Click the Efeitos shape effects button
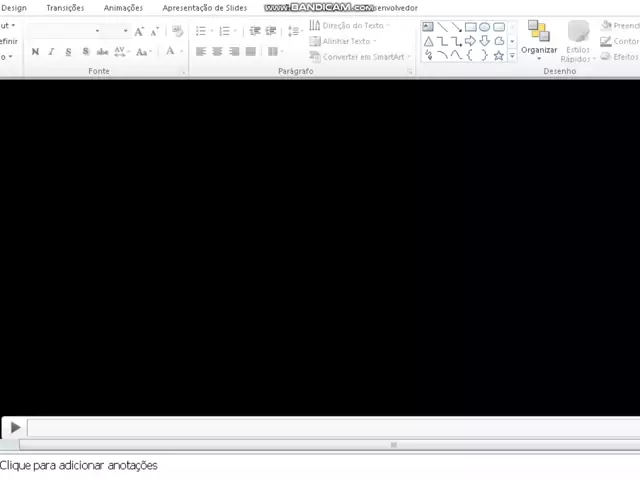Screen dimensions: 640x480 point(620,57)
